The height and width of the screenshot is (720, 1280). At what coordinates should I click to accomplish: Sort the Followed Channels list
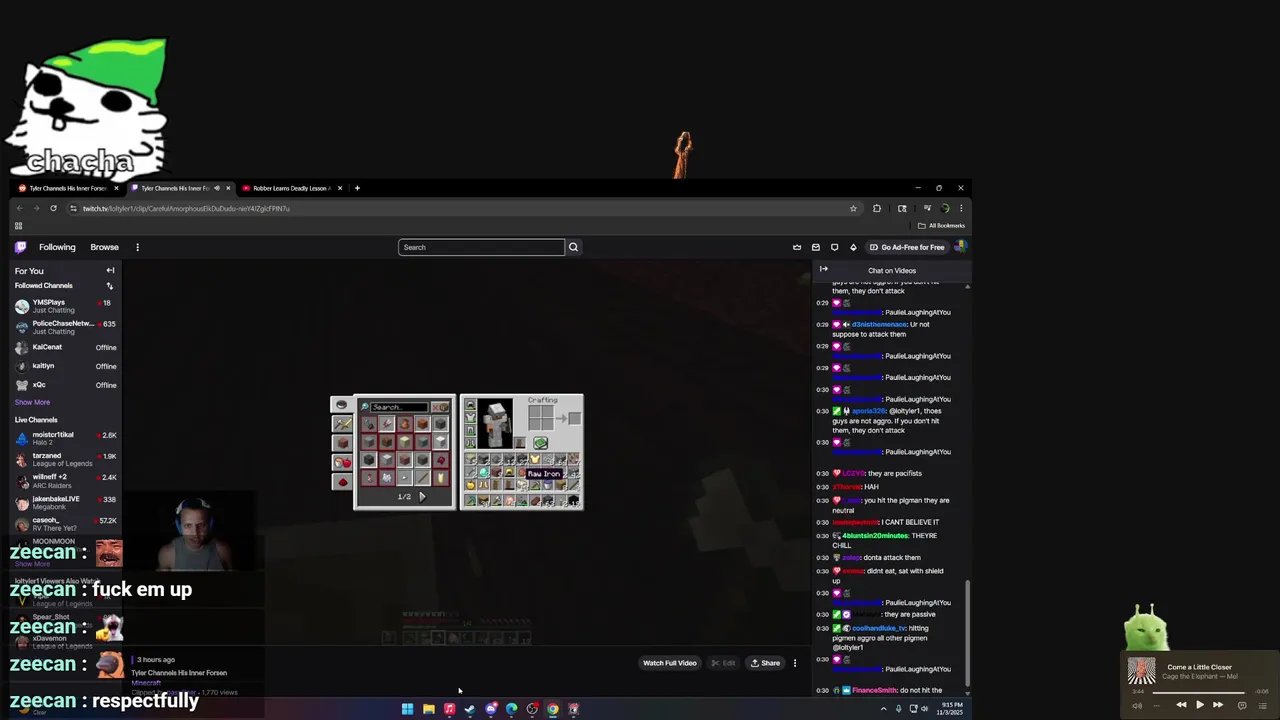pyautogui.click(x=110, y=286)
